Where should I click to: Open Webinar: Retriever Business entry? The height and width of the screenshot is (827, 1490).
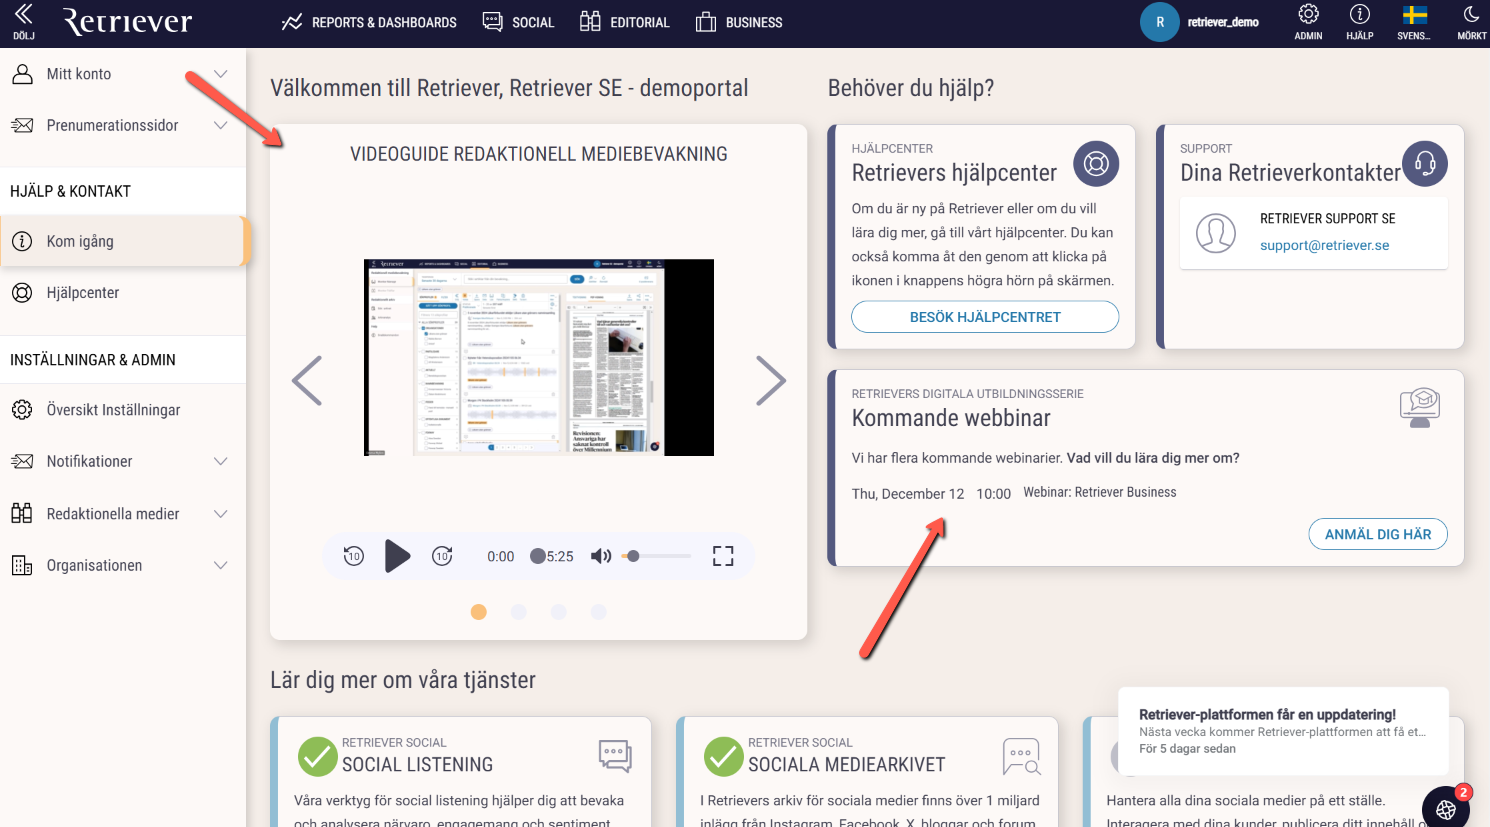click(1099, 492)
